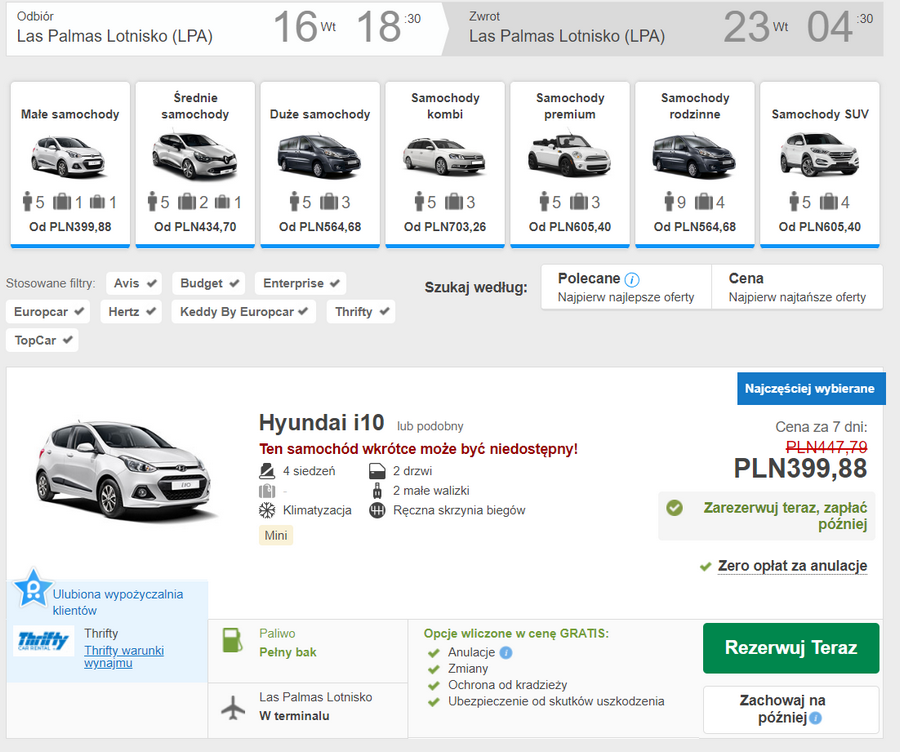The width and height of the screenshot is (900, 752).
Task: Click the 4 siedzeń seat icon
Action: (267, 471)
